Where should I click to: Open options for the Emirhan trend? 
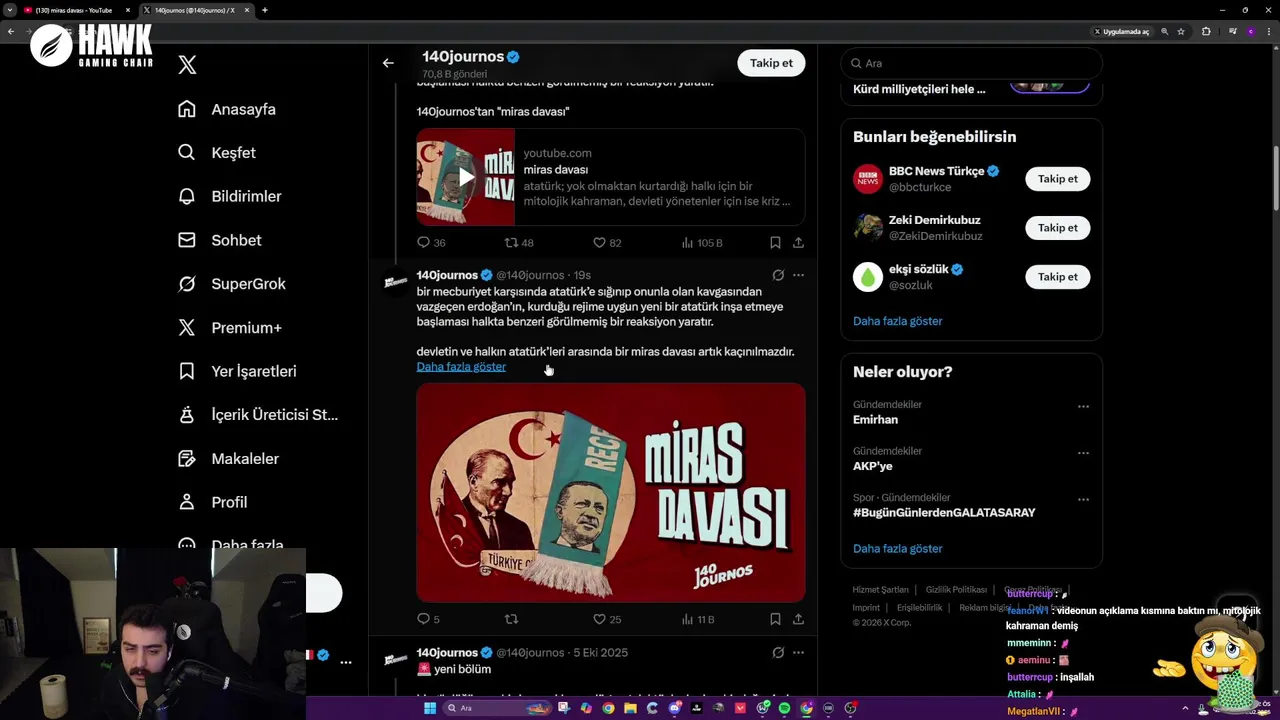pyautogui.click(x=1083, y=407)
